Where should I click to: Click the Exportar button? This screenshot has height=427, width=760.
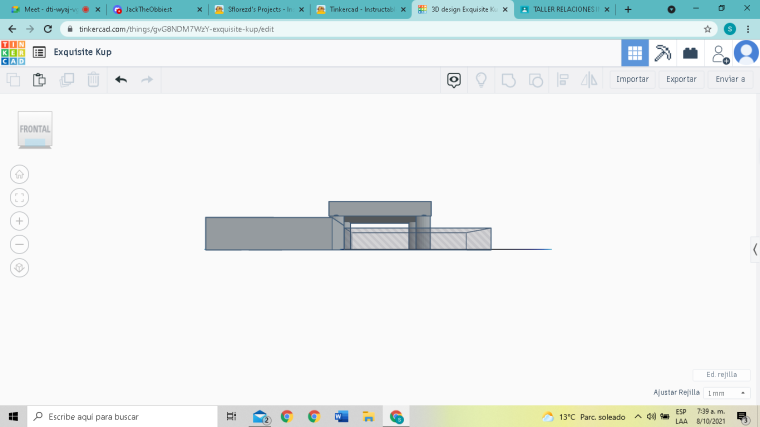tap(681, 79)
